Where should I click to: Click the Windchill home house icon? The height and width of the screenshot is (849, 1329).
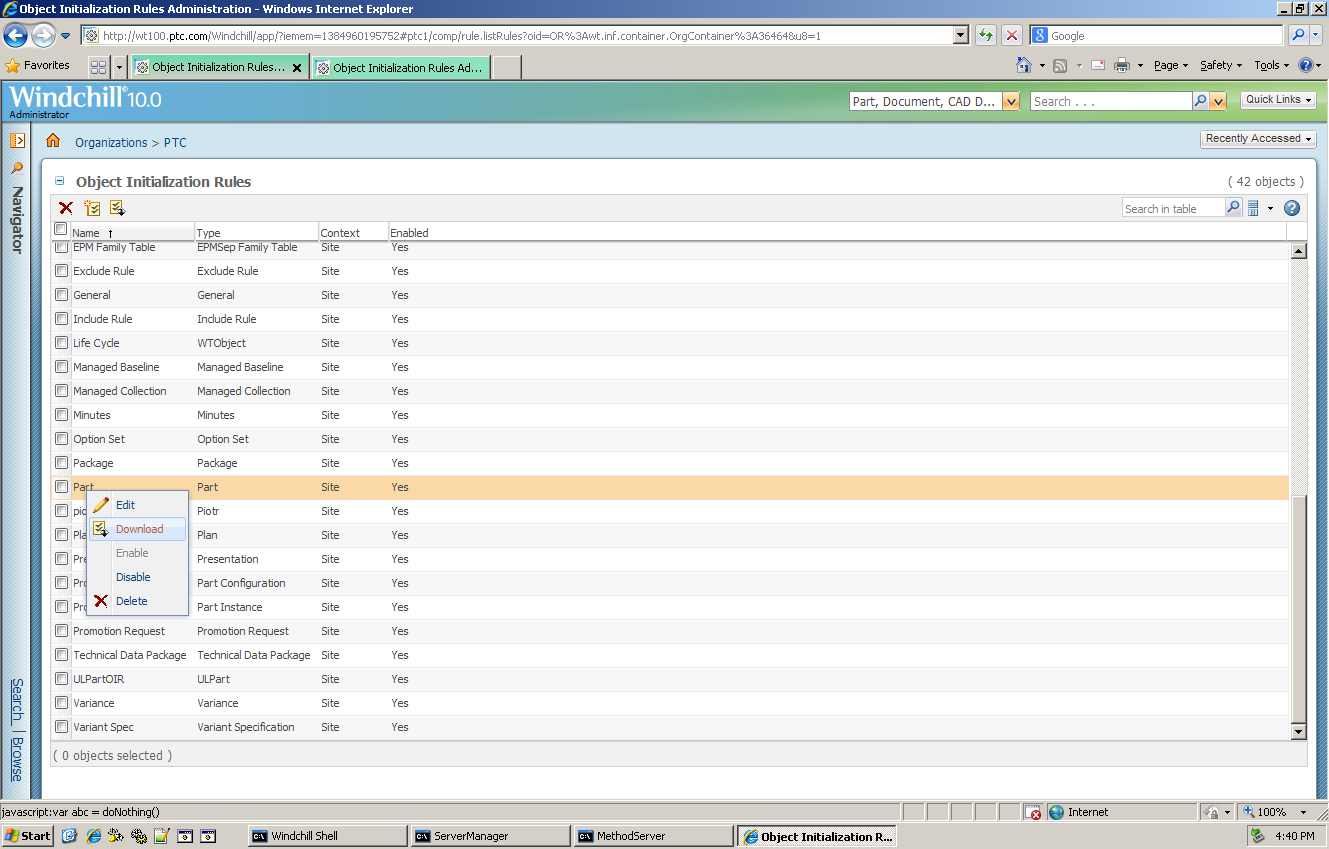53,141
